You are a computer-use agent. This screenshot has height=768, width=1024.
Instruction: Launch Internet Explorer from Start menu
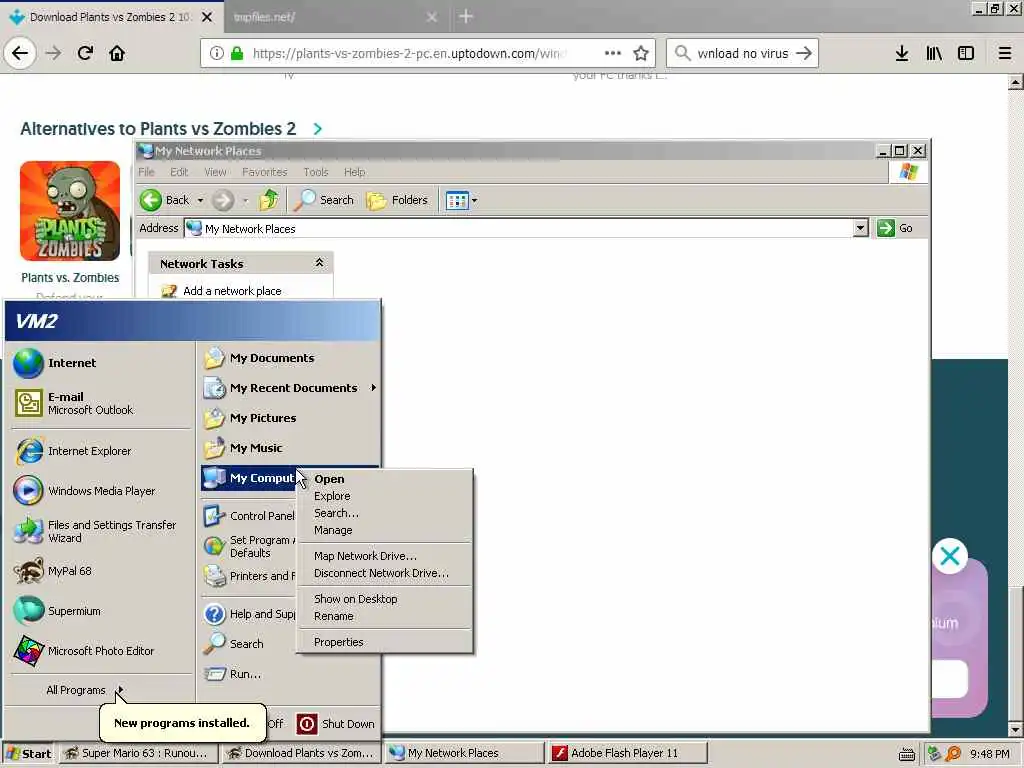click(100, 451)
